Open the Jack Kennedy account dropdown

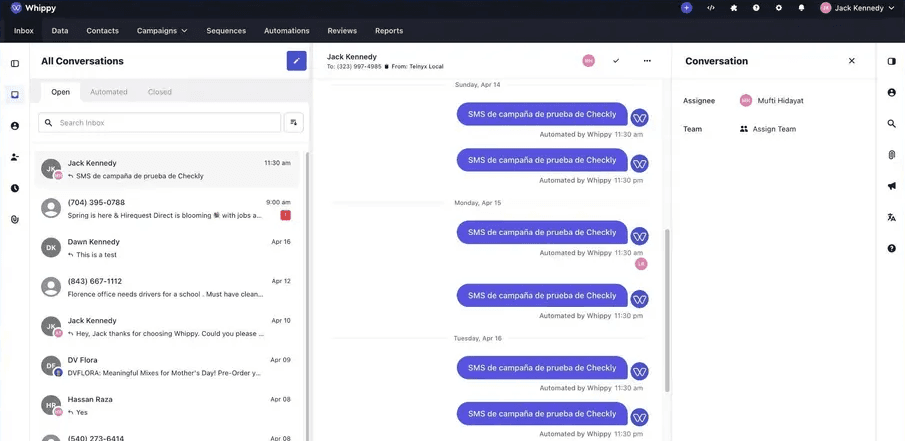pos(858,8)
